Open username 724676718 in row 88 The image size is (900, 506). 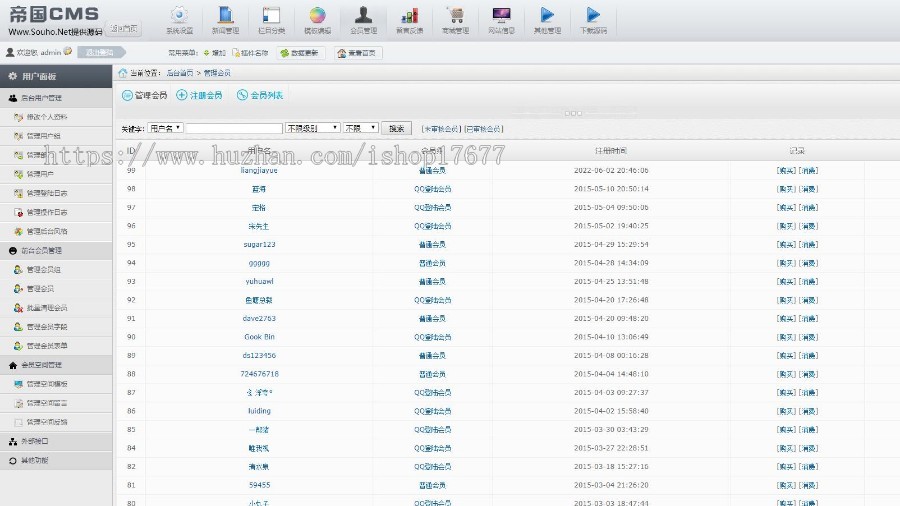259,374
